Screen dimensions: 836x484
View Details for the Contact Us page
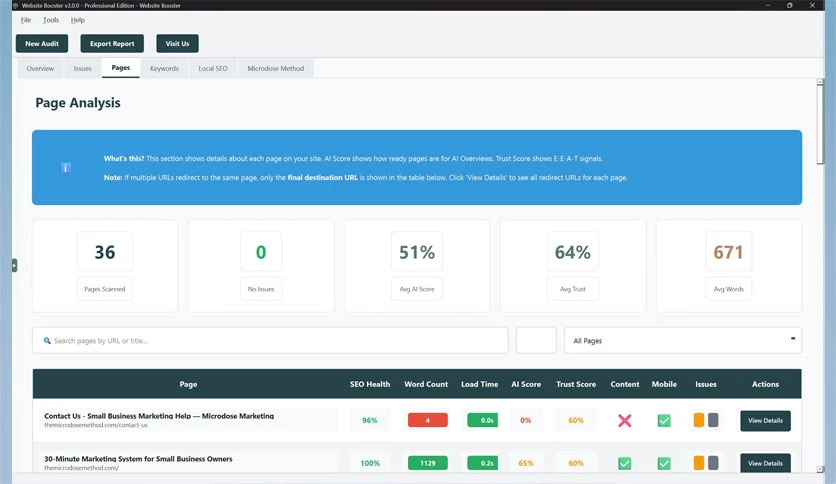pyautogui.click(x=765, y=421)
